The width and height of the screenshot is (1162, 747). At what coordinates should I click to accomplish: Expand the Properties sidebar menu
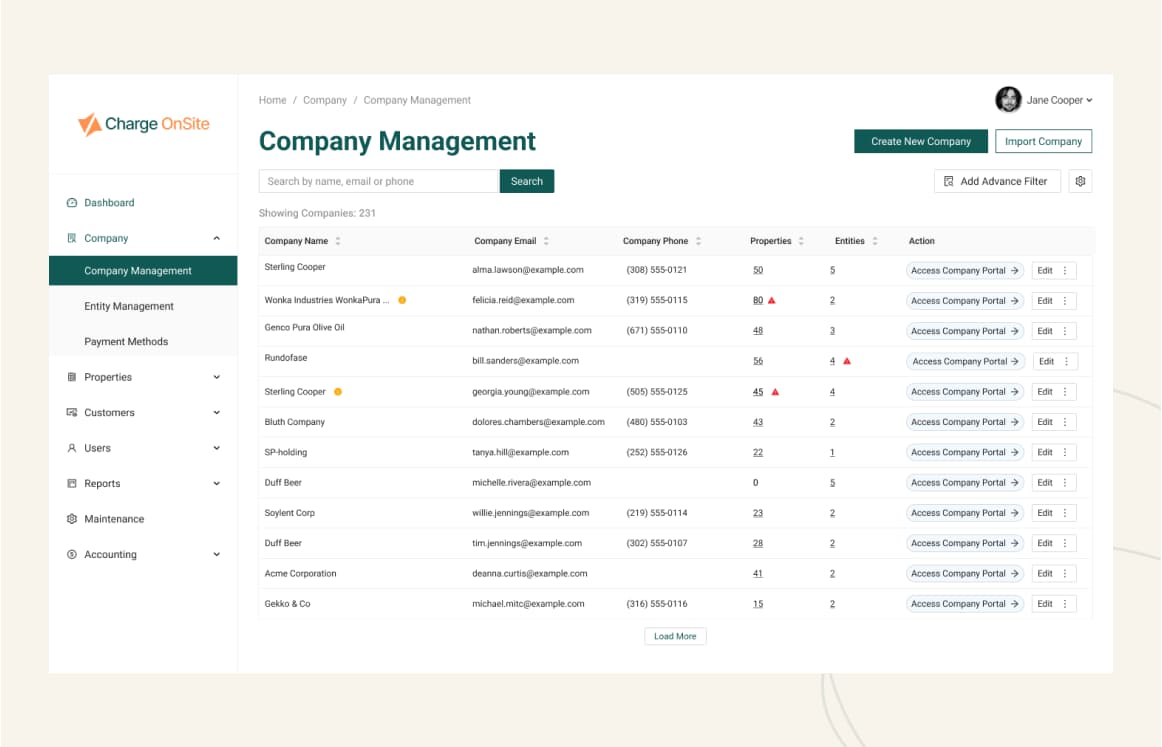pos(217,377)
